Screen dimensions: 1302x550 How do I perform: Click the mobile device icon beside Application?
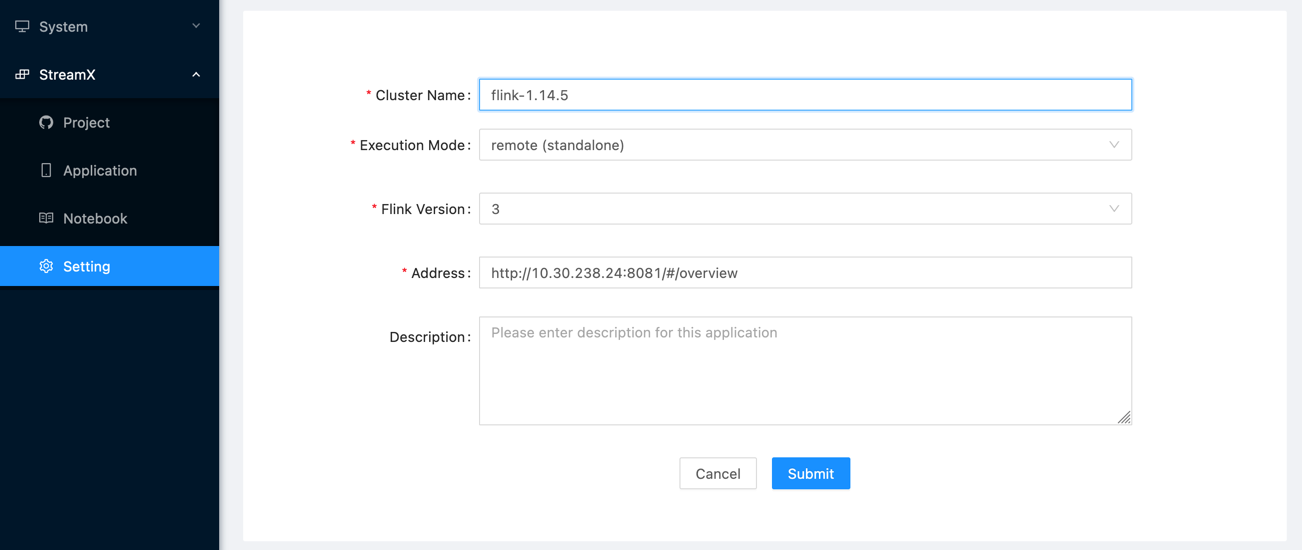[46, 170]
